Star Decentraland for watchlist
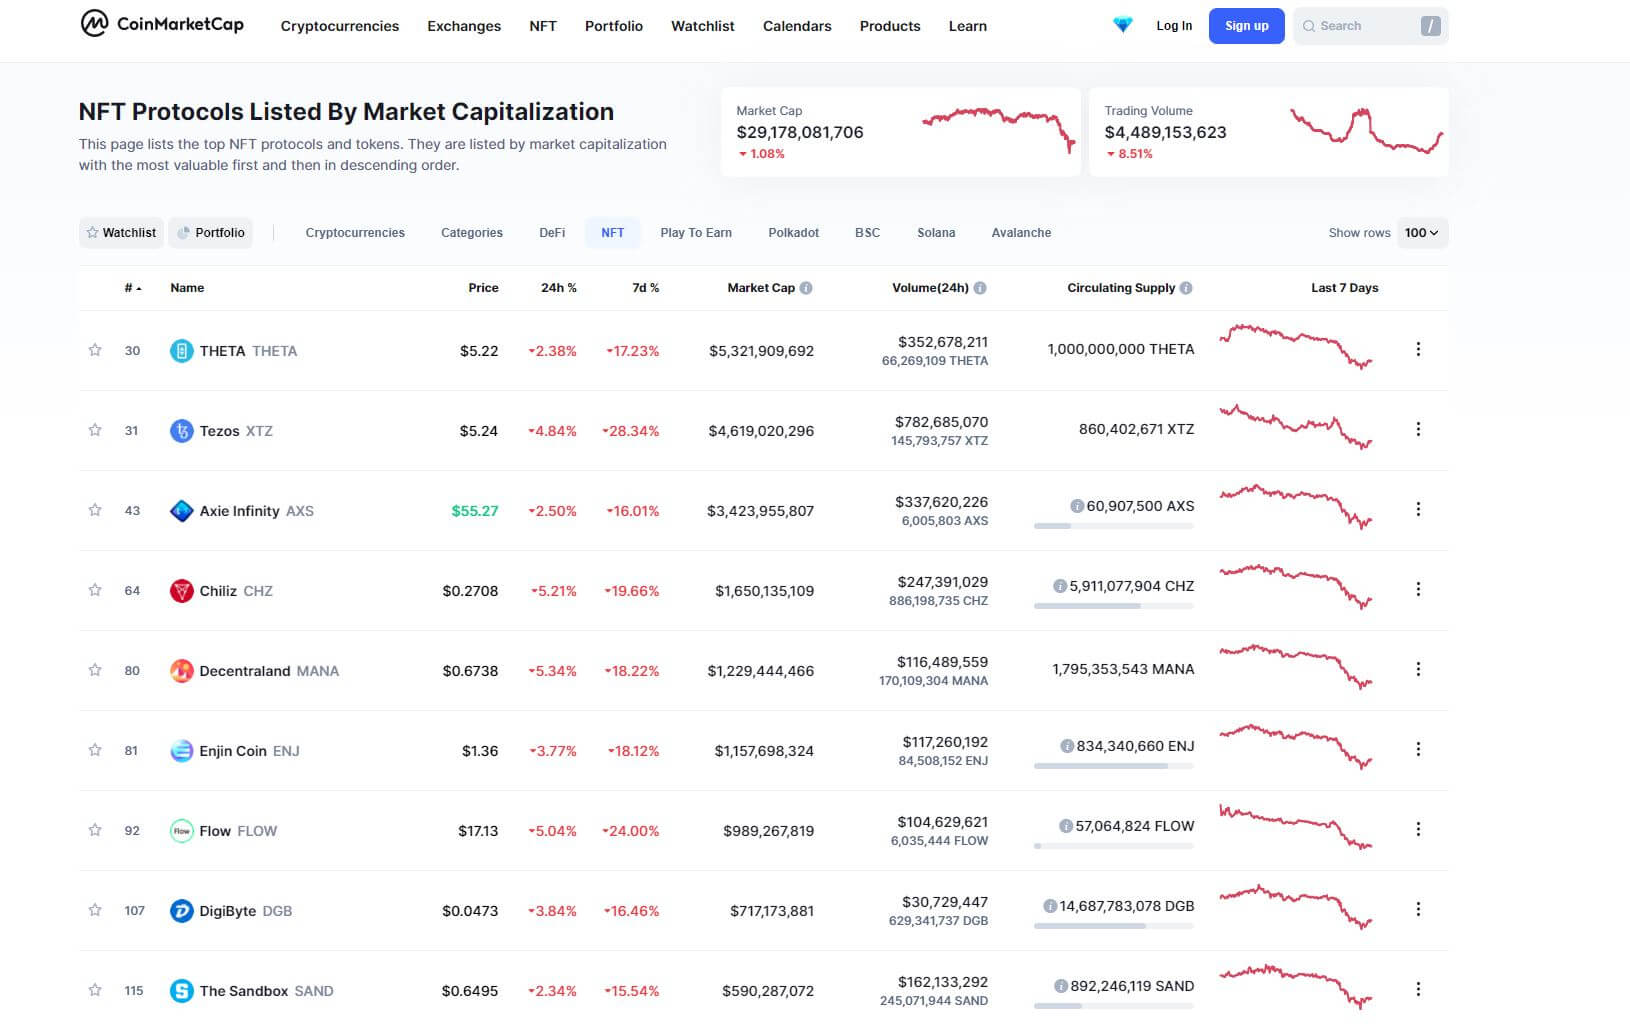1630x1028 pixels. [95, 670]
